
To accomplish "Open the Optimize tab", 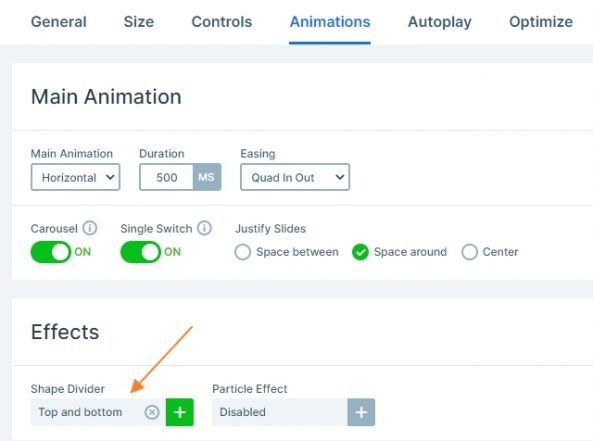I will tap(541, 22).
